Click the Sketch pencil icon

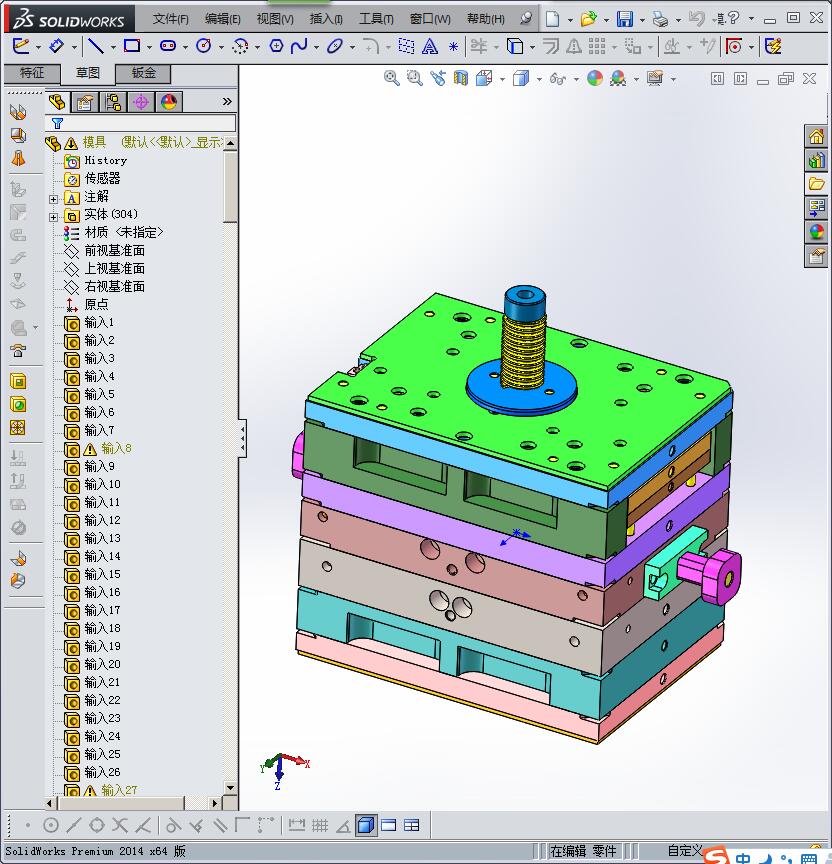click(20, 46)
